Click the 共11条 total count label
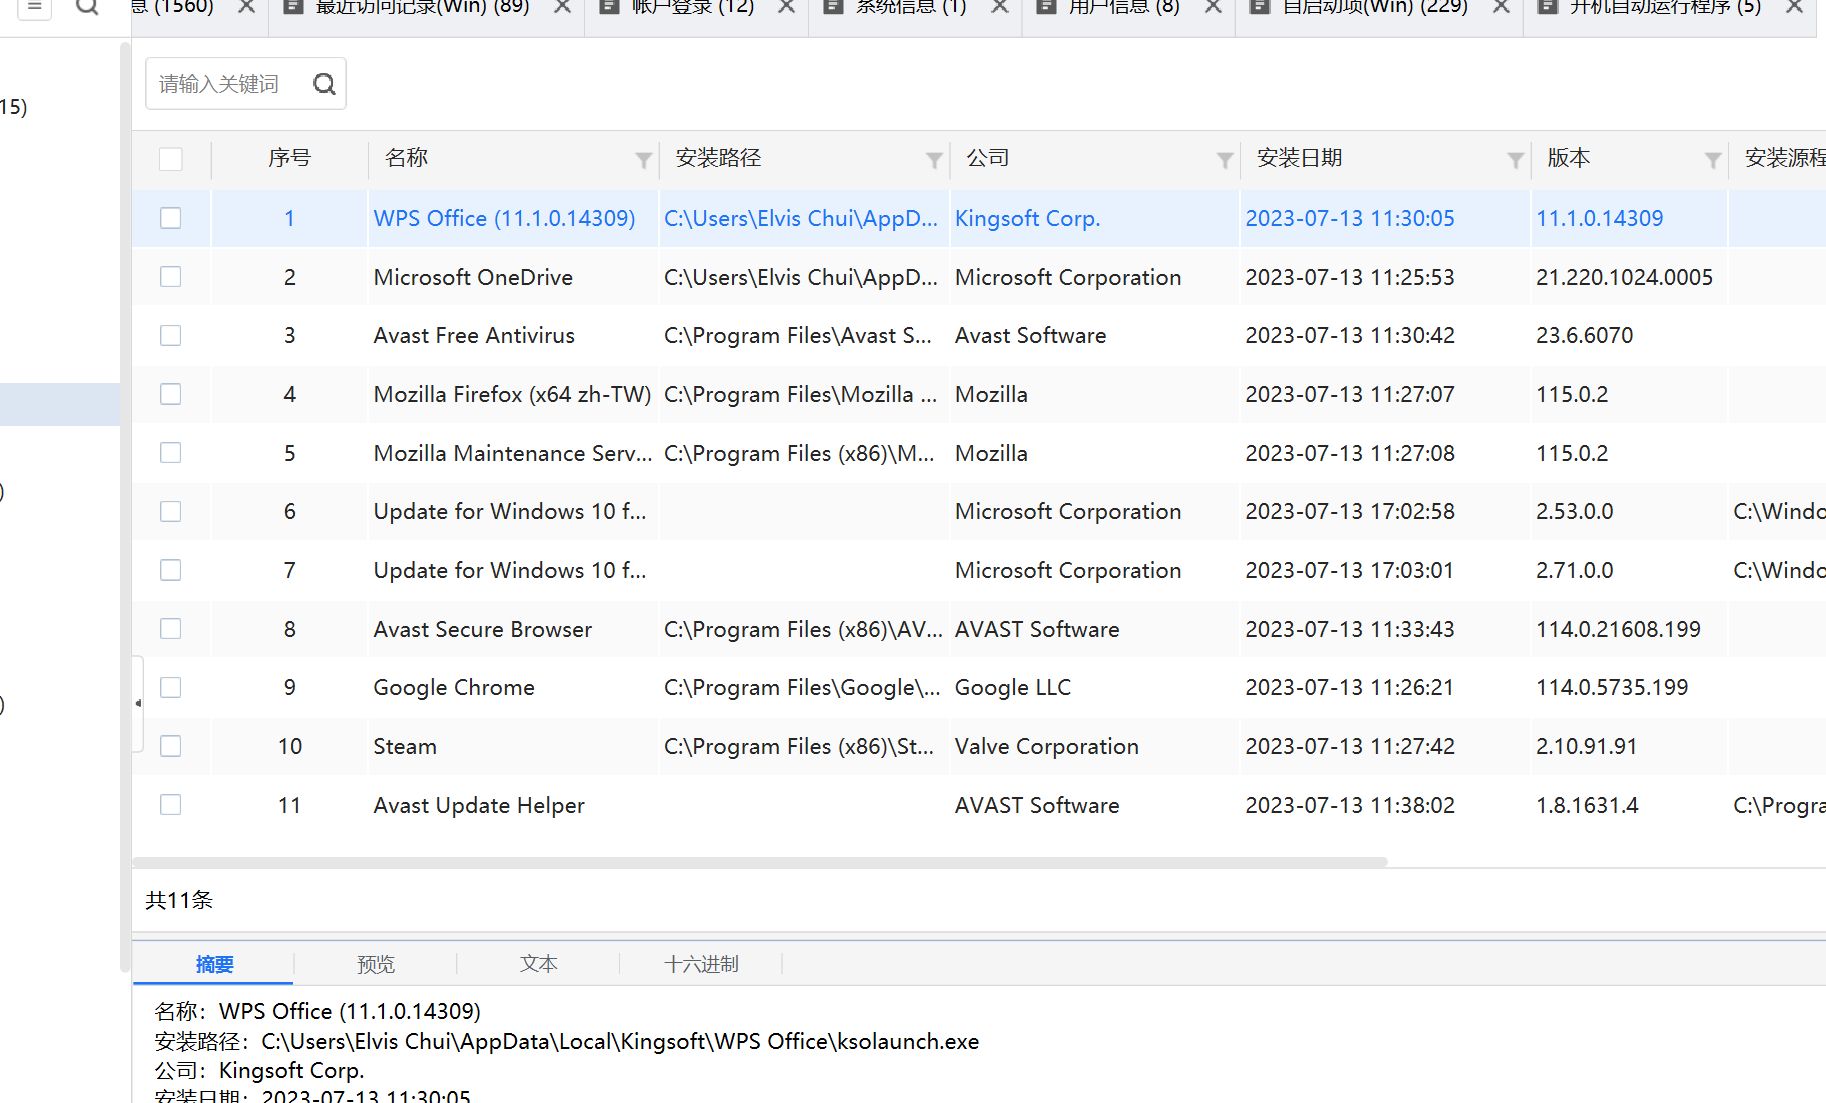This screenshot has height=1103, width=1826. coord(179,900)
